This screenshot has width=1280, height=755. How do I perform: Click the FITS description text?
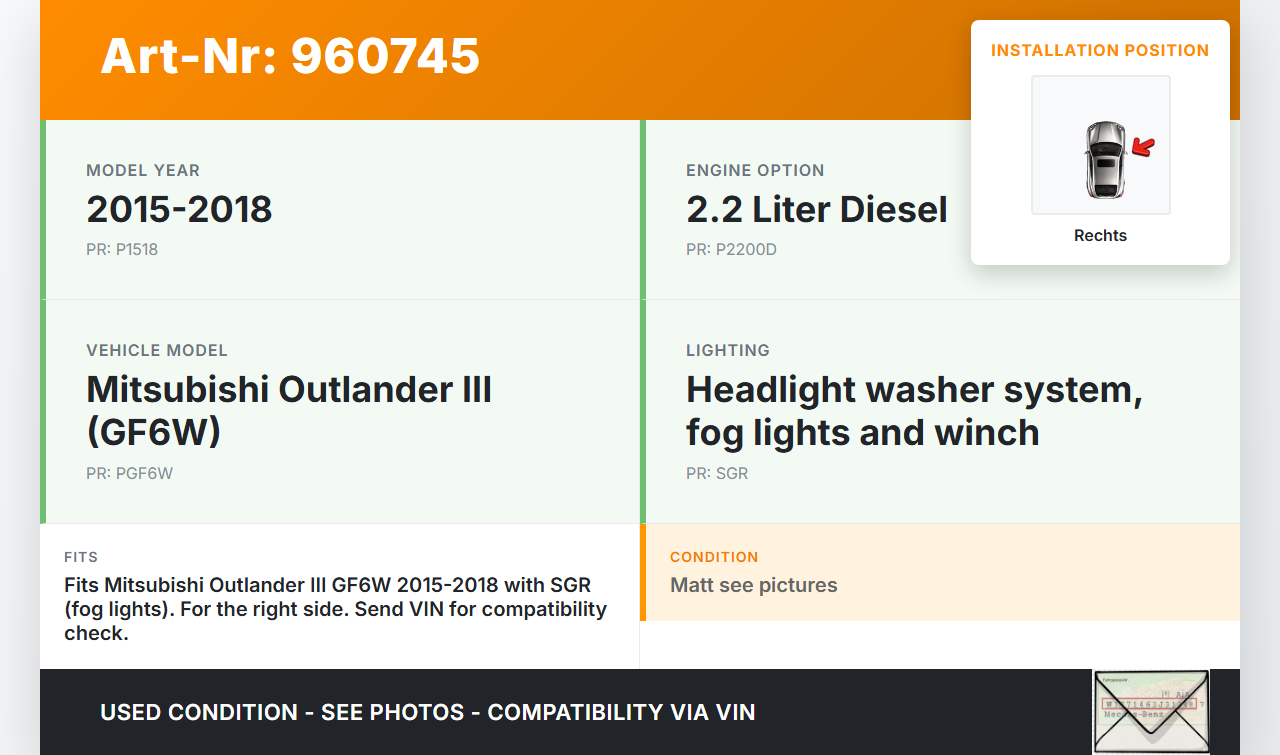336,609
